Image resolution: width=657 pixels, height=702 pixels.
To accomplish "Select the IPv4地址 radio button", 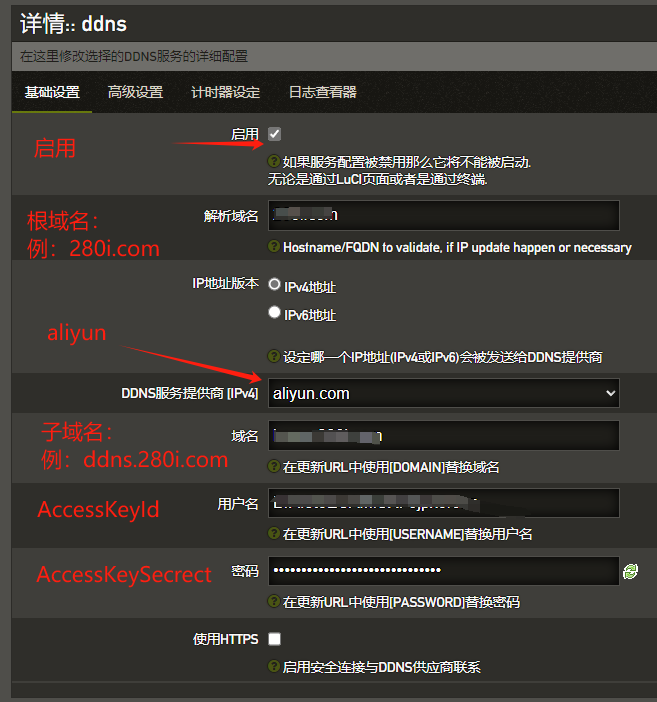I will click(x=275, y=285).
